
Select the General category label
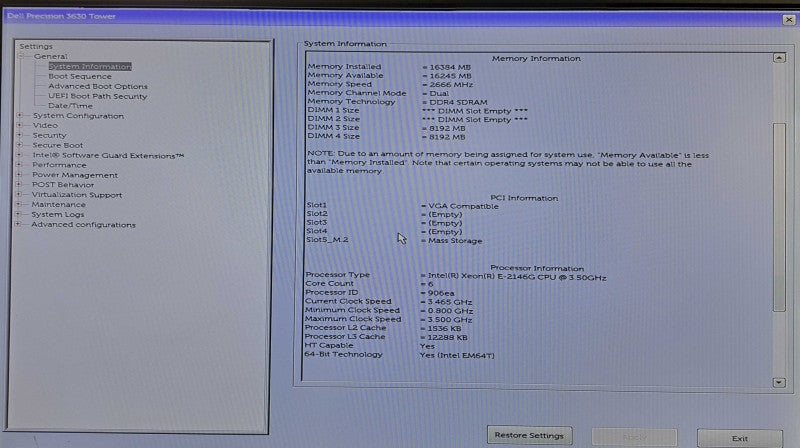pyautogui.click(x=51, y=56)
